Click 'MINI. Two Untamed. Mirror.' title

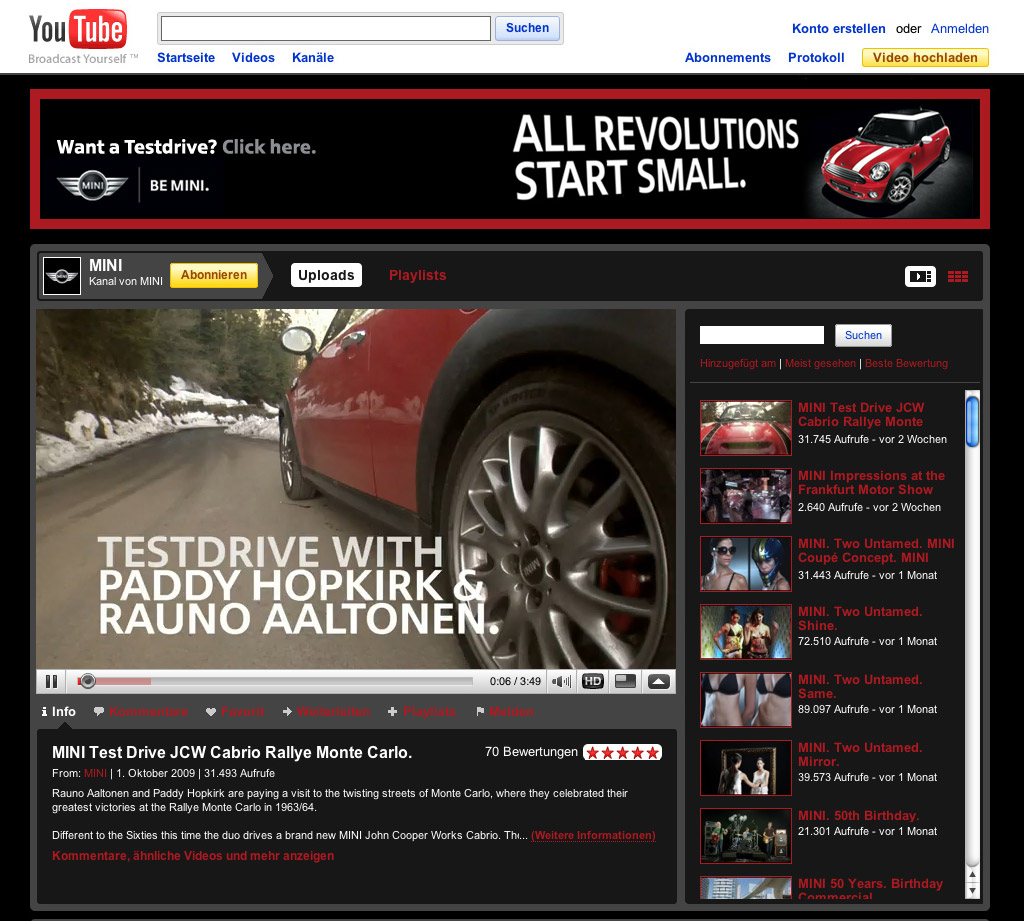tap(860, 754)
